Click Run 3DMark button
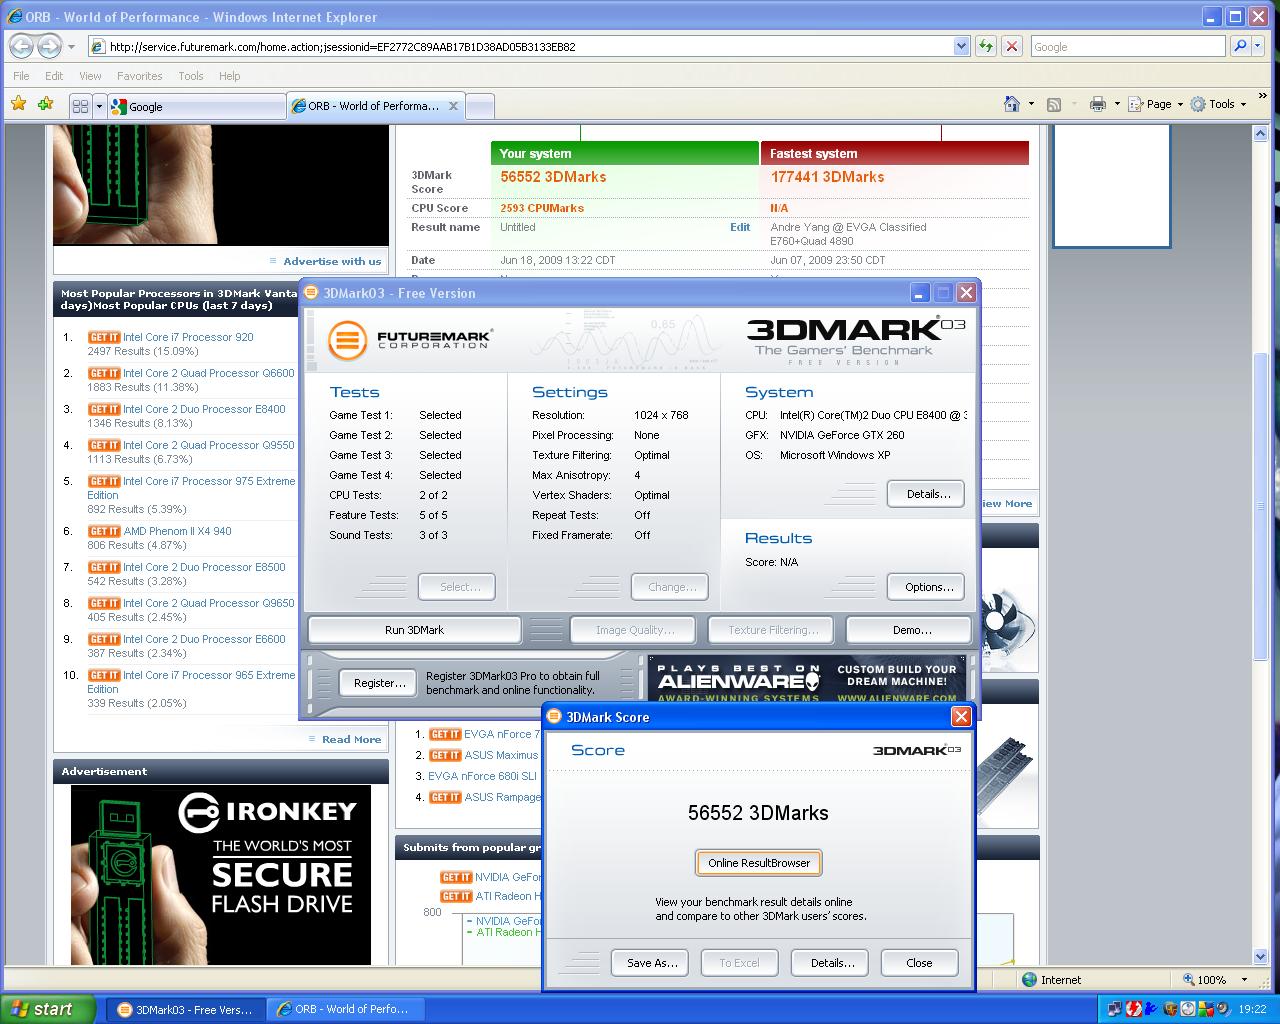The width and height of the screenshot is (1280, 1024). (414, 630)
